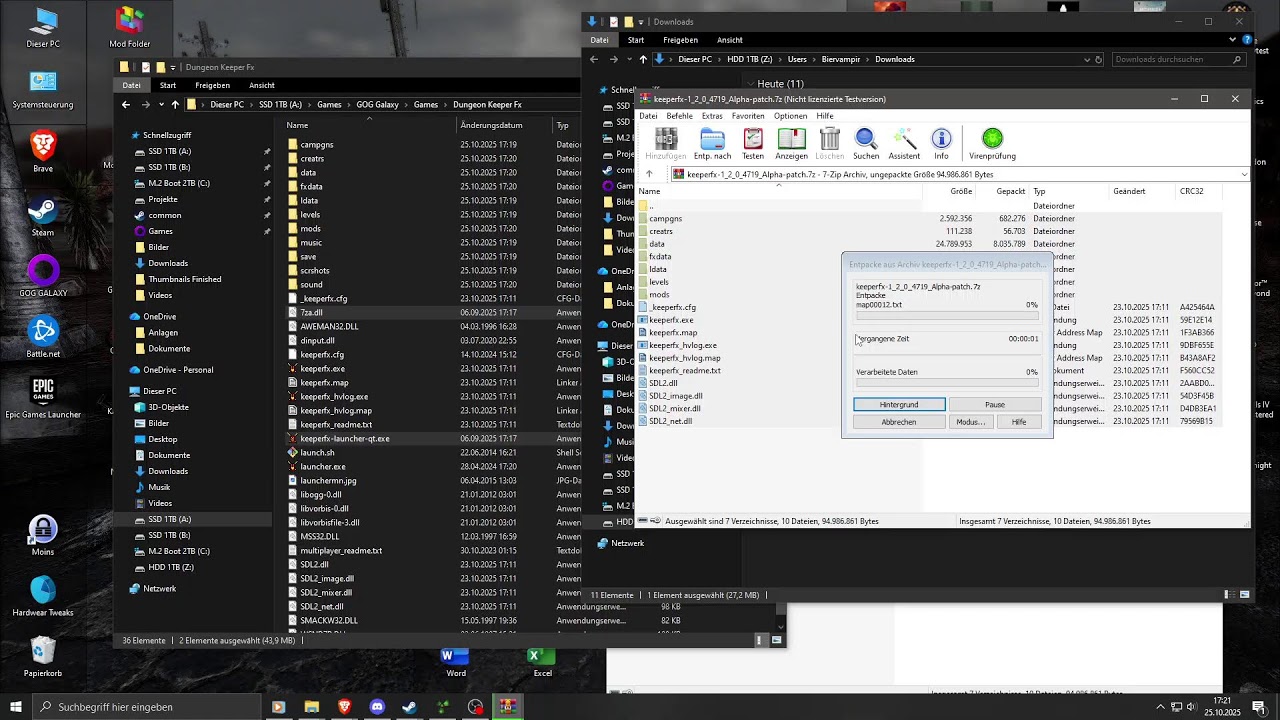Click the Abbrechen button
The width and height of the screenshot is (1280, 720).
(899, 422)
